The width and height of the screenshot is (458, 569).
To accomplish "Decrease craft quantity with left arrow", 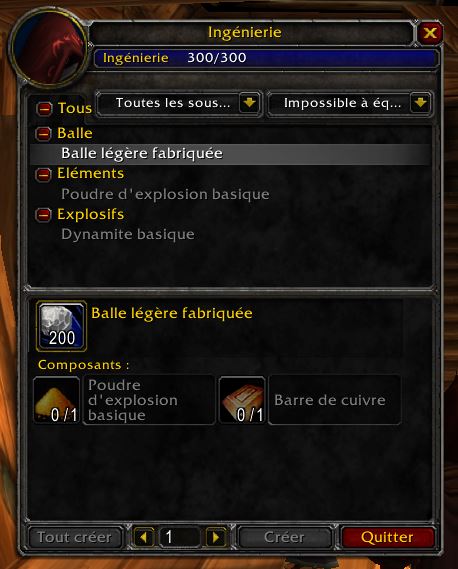I will 144,537.
